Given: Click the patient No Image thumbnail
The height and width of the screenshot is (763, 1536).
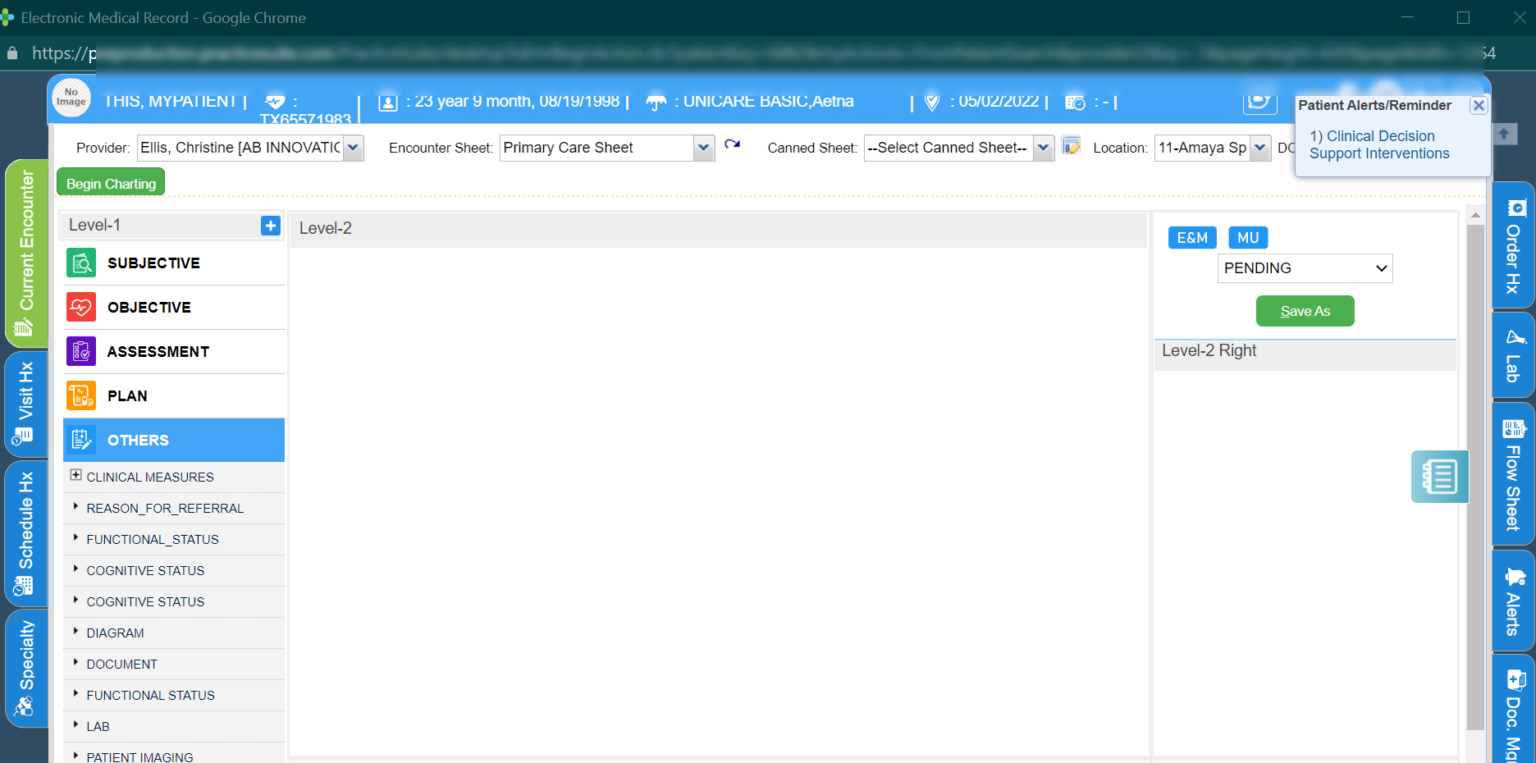Looking at the screenshot, I should coord(71,96).
